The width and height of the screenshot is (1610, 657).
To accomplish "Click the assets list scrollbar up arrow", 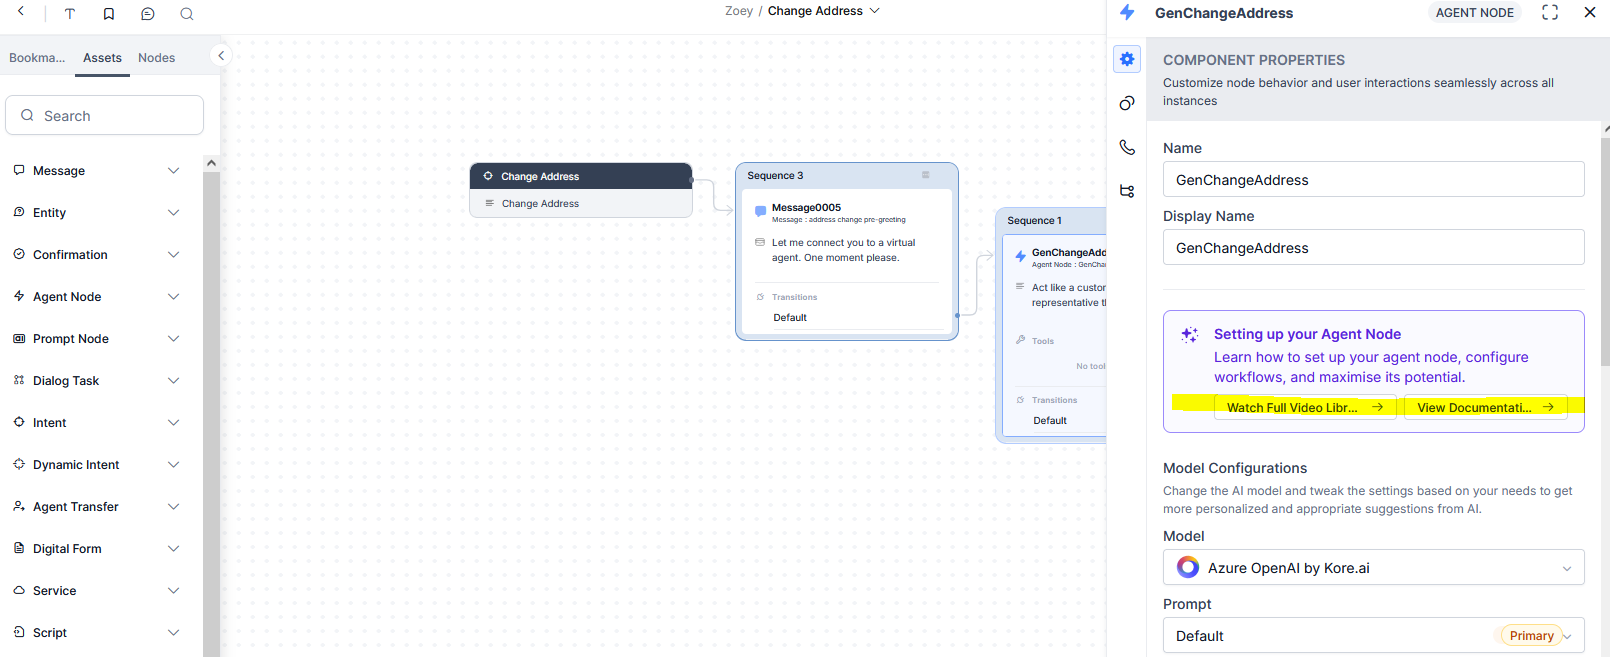I will (x=211, y=162).
